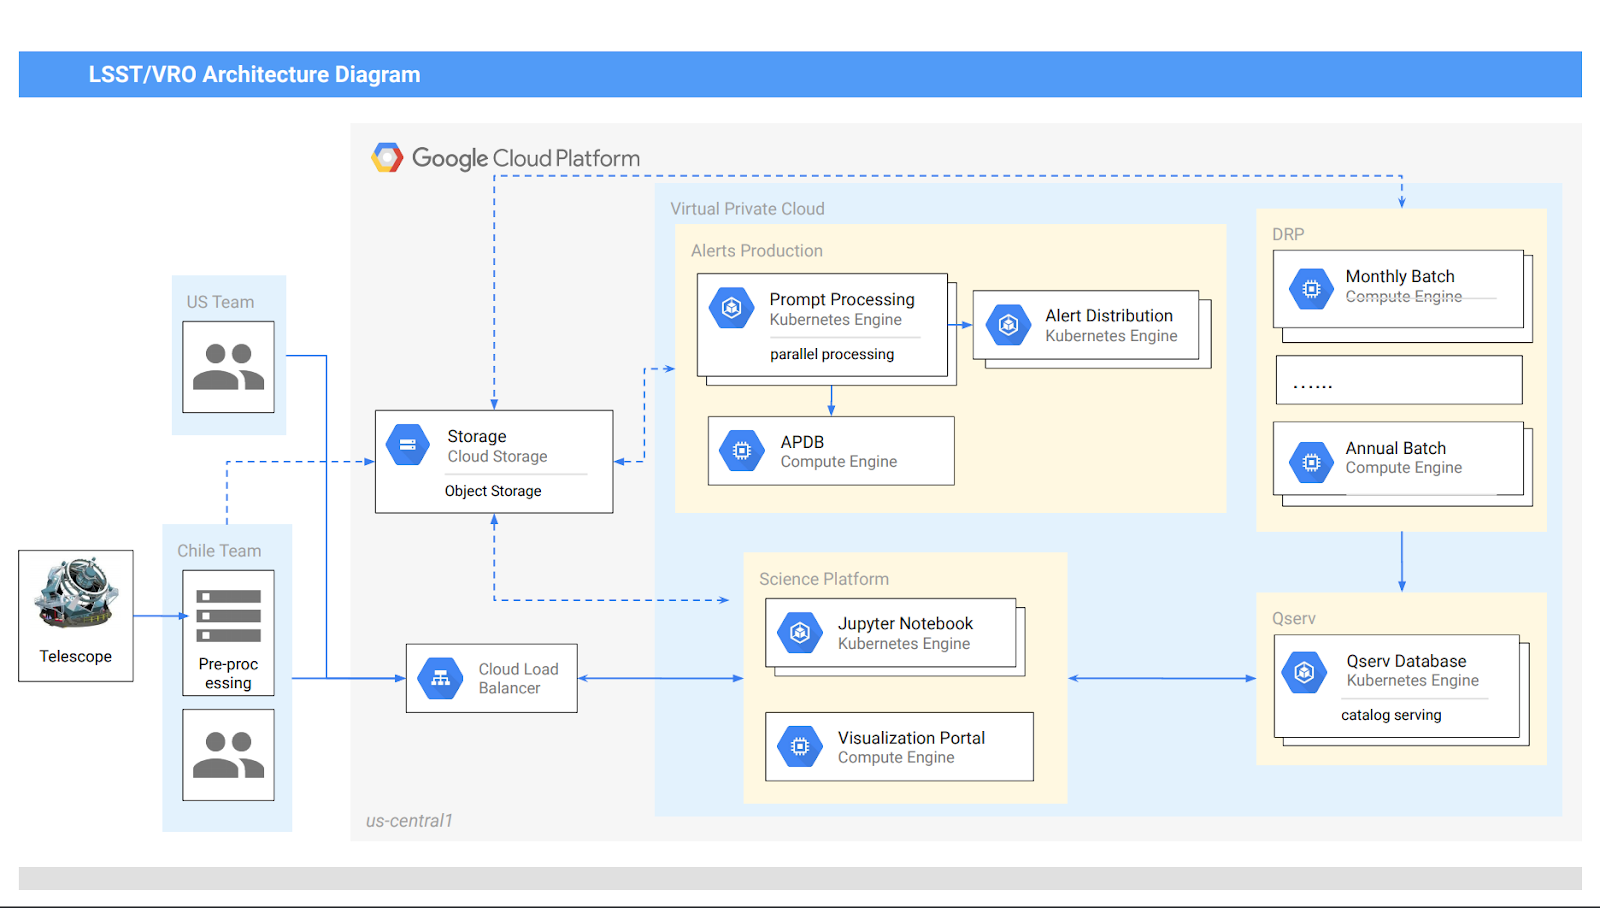Click the Annual Batch Compute Engine icon
1600x908 pixels.
[1311, 462]
